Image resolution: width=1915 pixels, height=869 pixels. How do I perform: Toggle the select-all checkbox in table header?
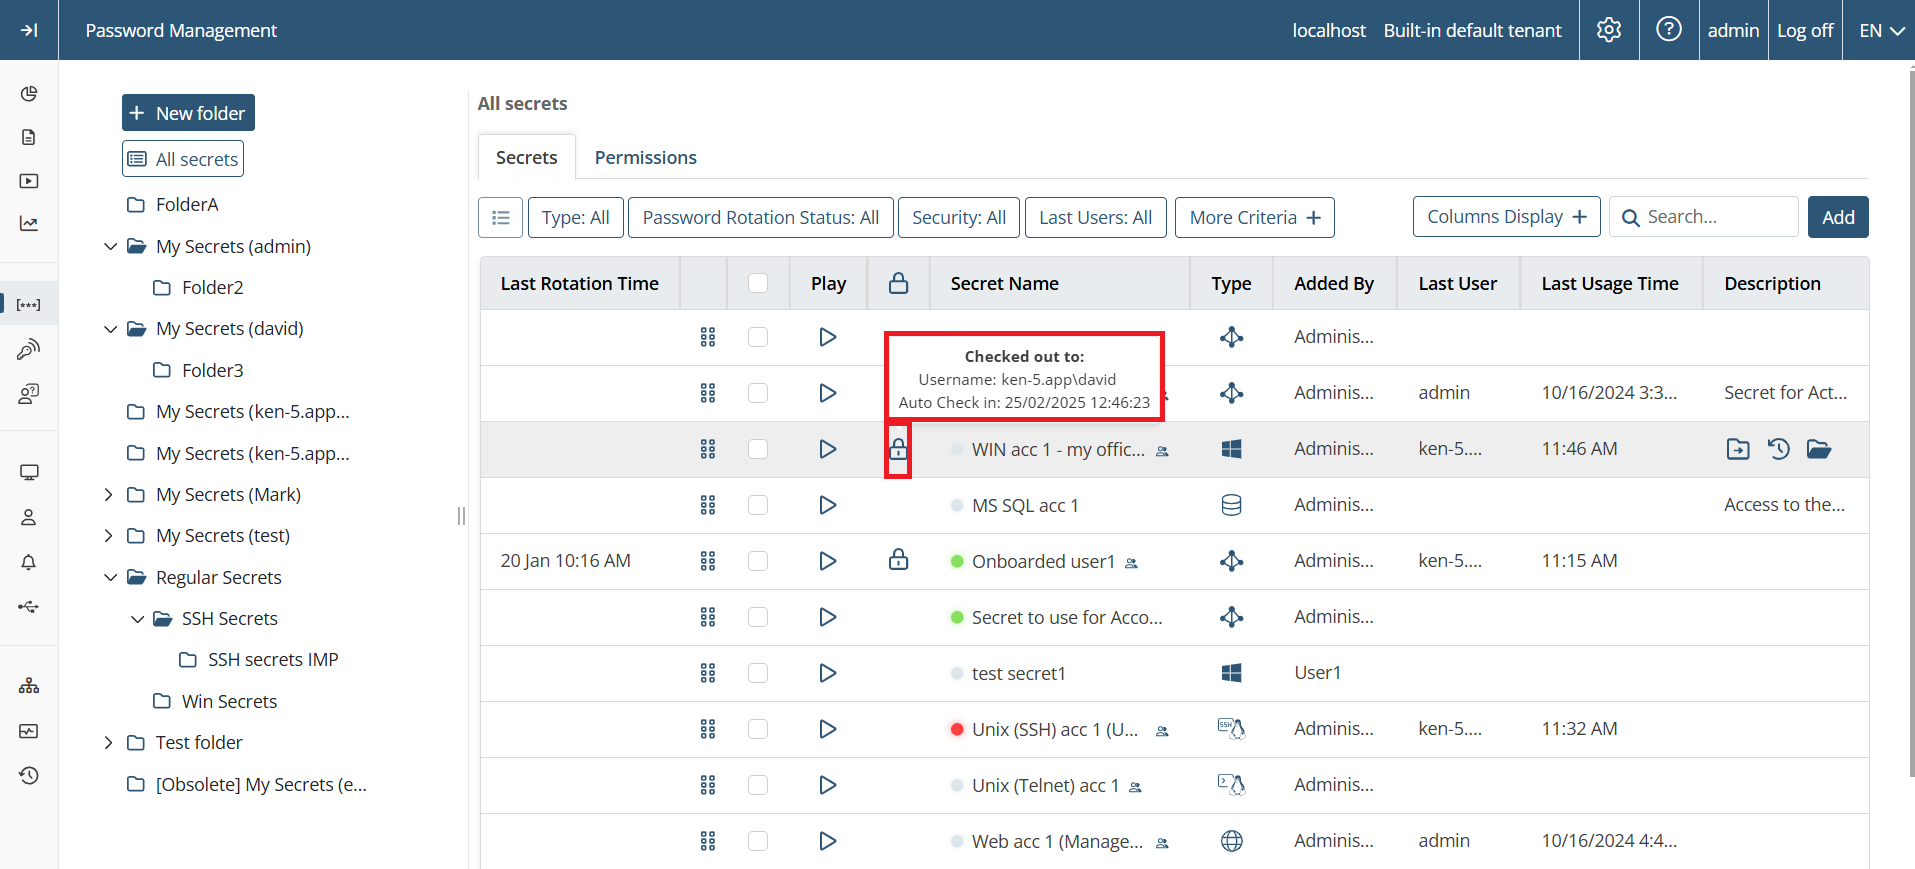[758, 283]
